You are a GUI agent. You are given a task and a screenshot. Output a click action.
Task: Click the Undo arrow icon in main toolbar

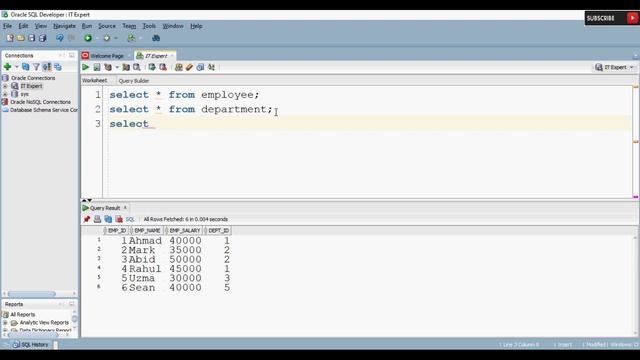pyautogui.click(x=60, y=38)
